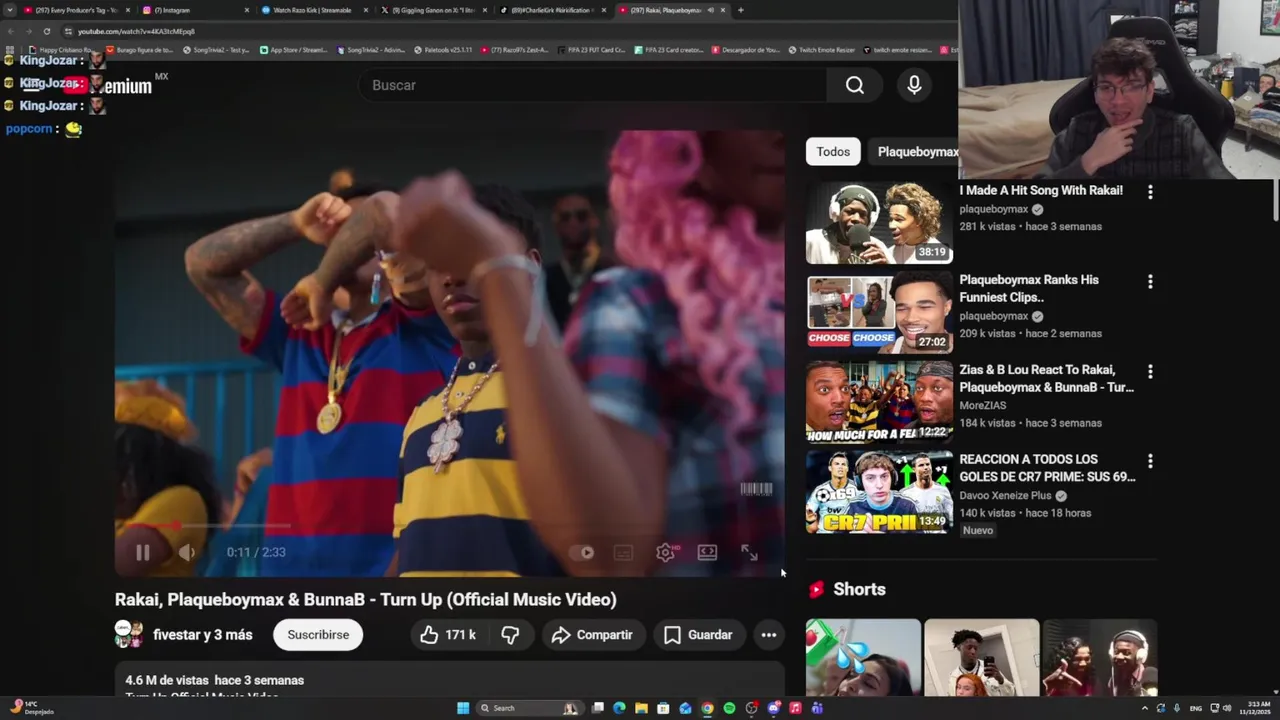Open the Windows Start menu

click(x=463, y=708)
